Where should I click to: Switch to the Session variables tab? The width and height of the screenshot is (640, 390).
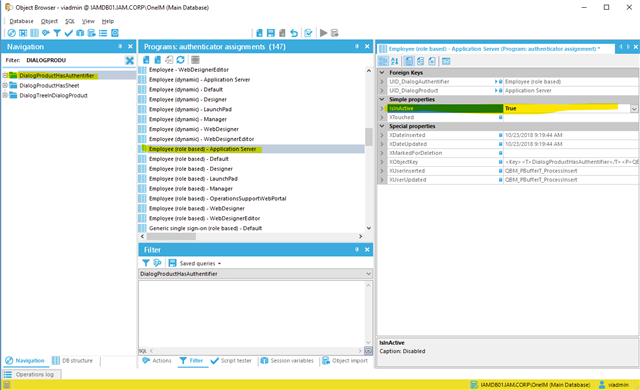click(287, 361)
